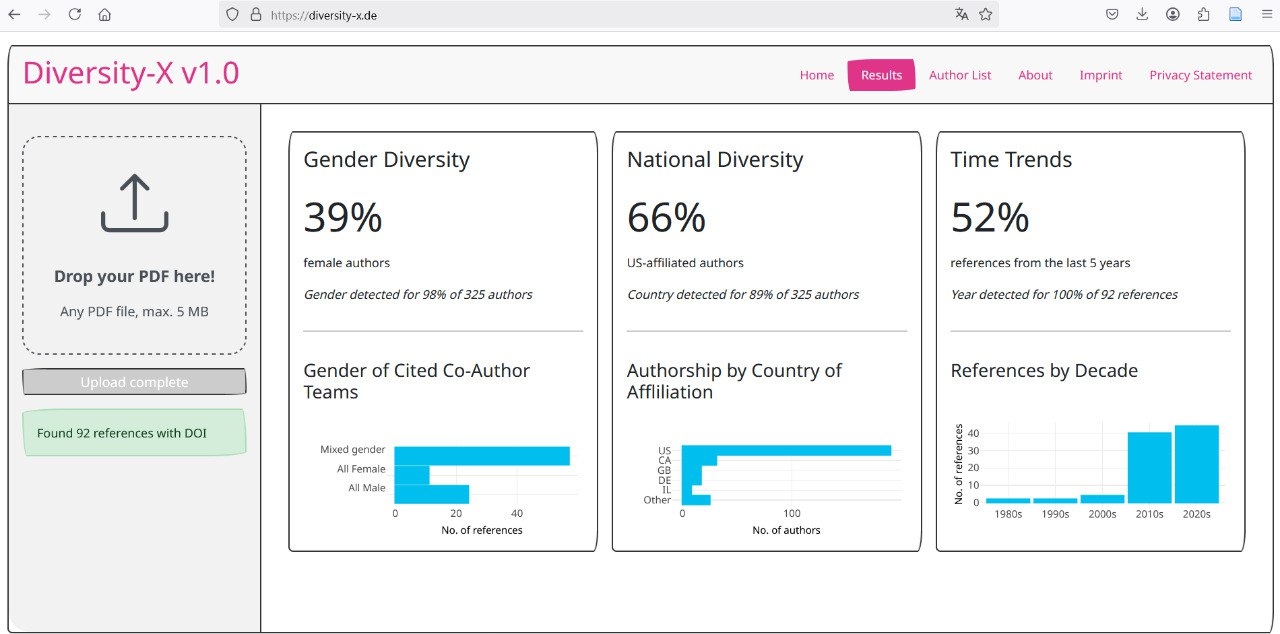Open the Firefox account profile icon

1173,15
